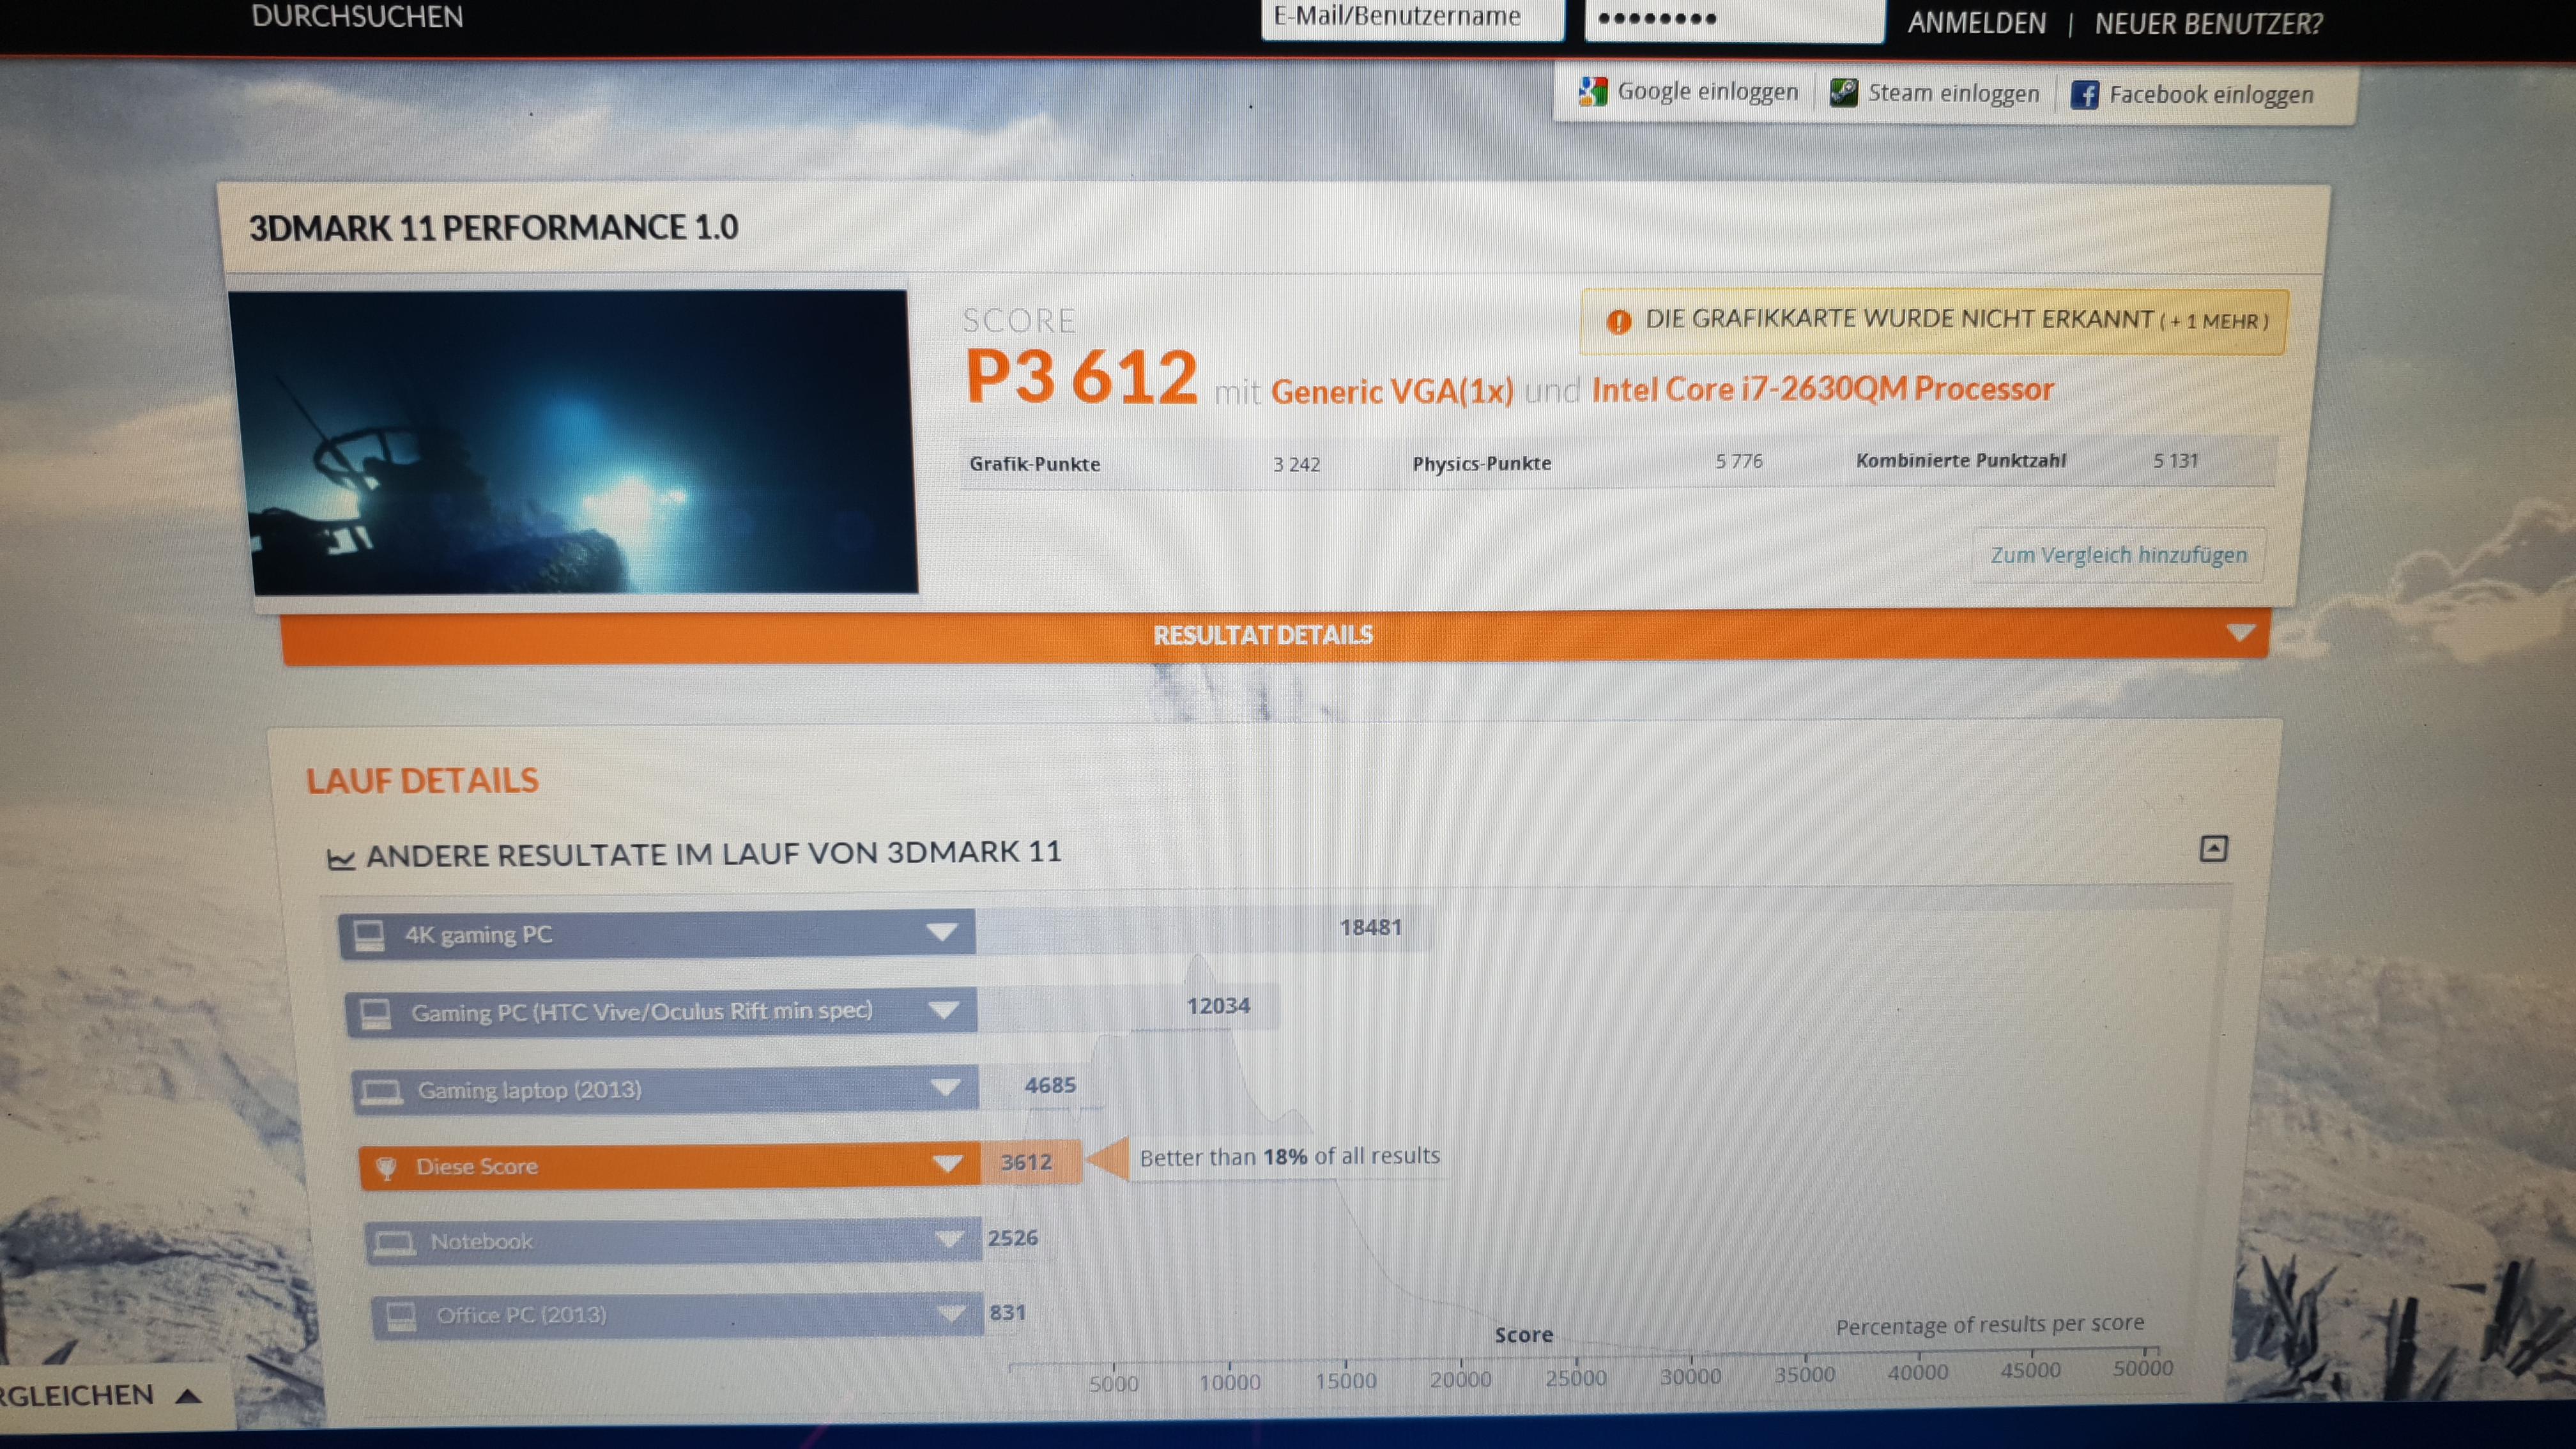Click the Google login icon

point(1592,91)
